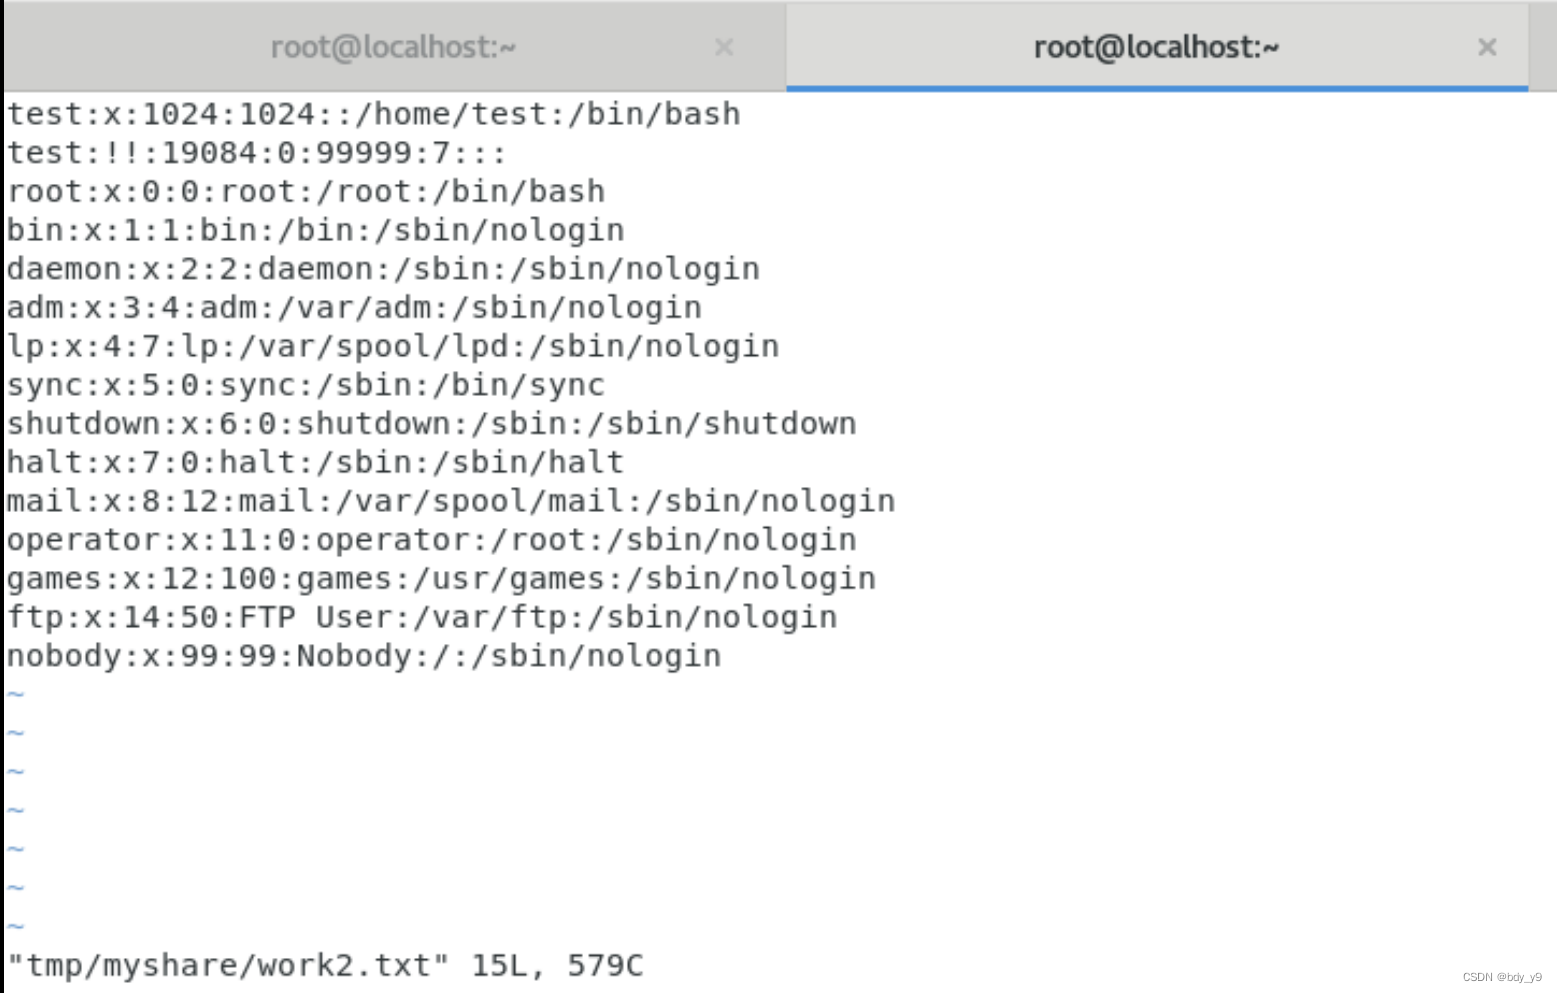Select the shutdown account line
Screen dimensions: 1557x993
pyautogui.click(x=430, y=423)
